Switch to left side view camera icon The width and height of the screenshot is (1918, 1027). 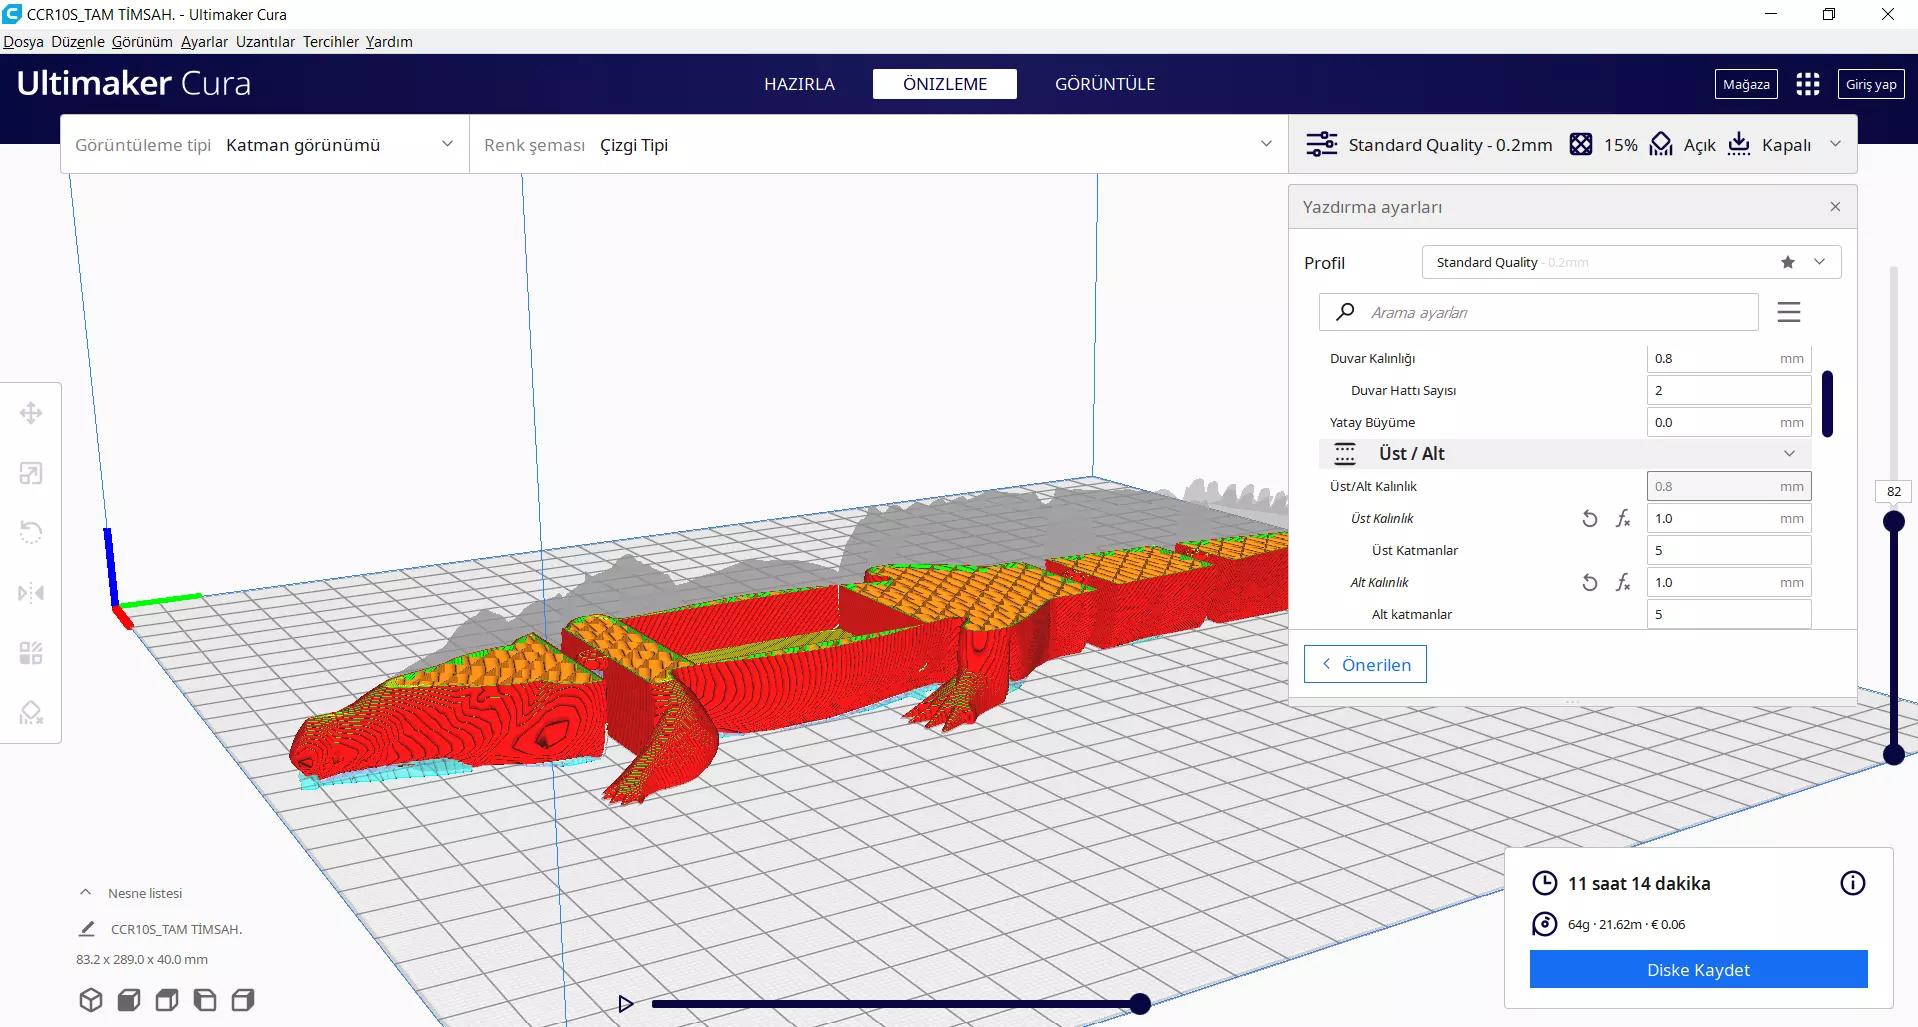[205, 1000]
